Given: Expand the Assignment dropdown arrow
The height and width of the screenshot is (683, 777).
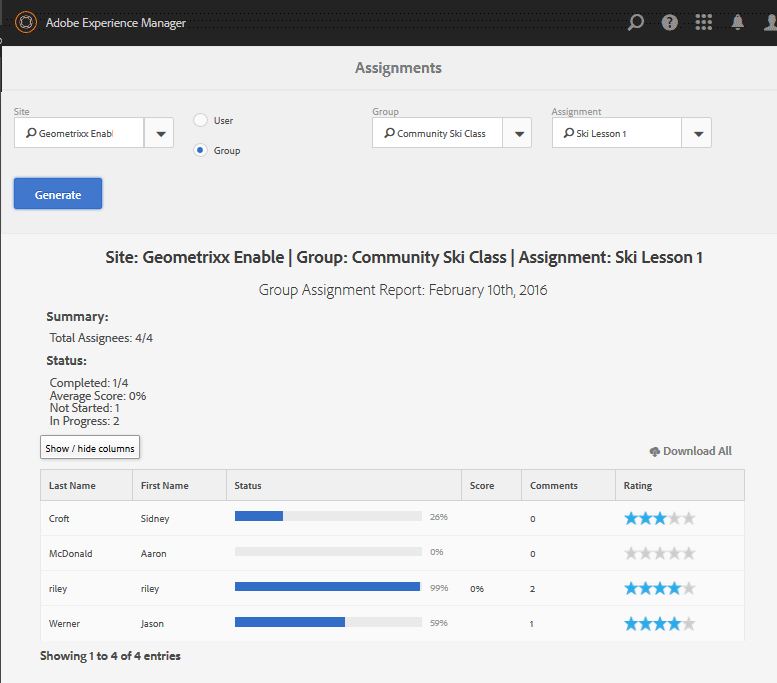Looking at the screenshot, I should [697, 133].
